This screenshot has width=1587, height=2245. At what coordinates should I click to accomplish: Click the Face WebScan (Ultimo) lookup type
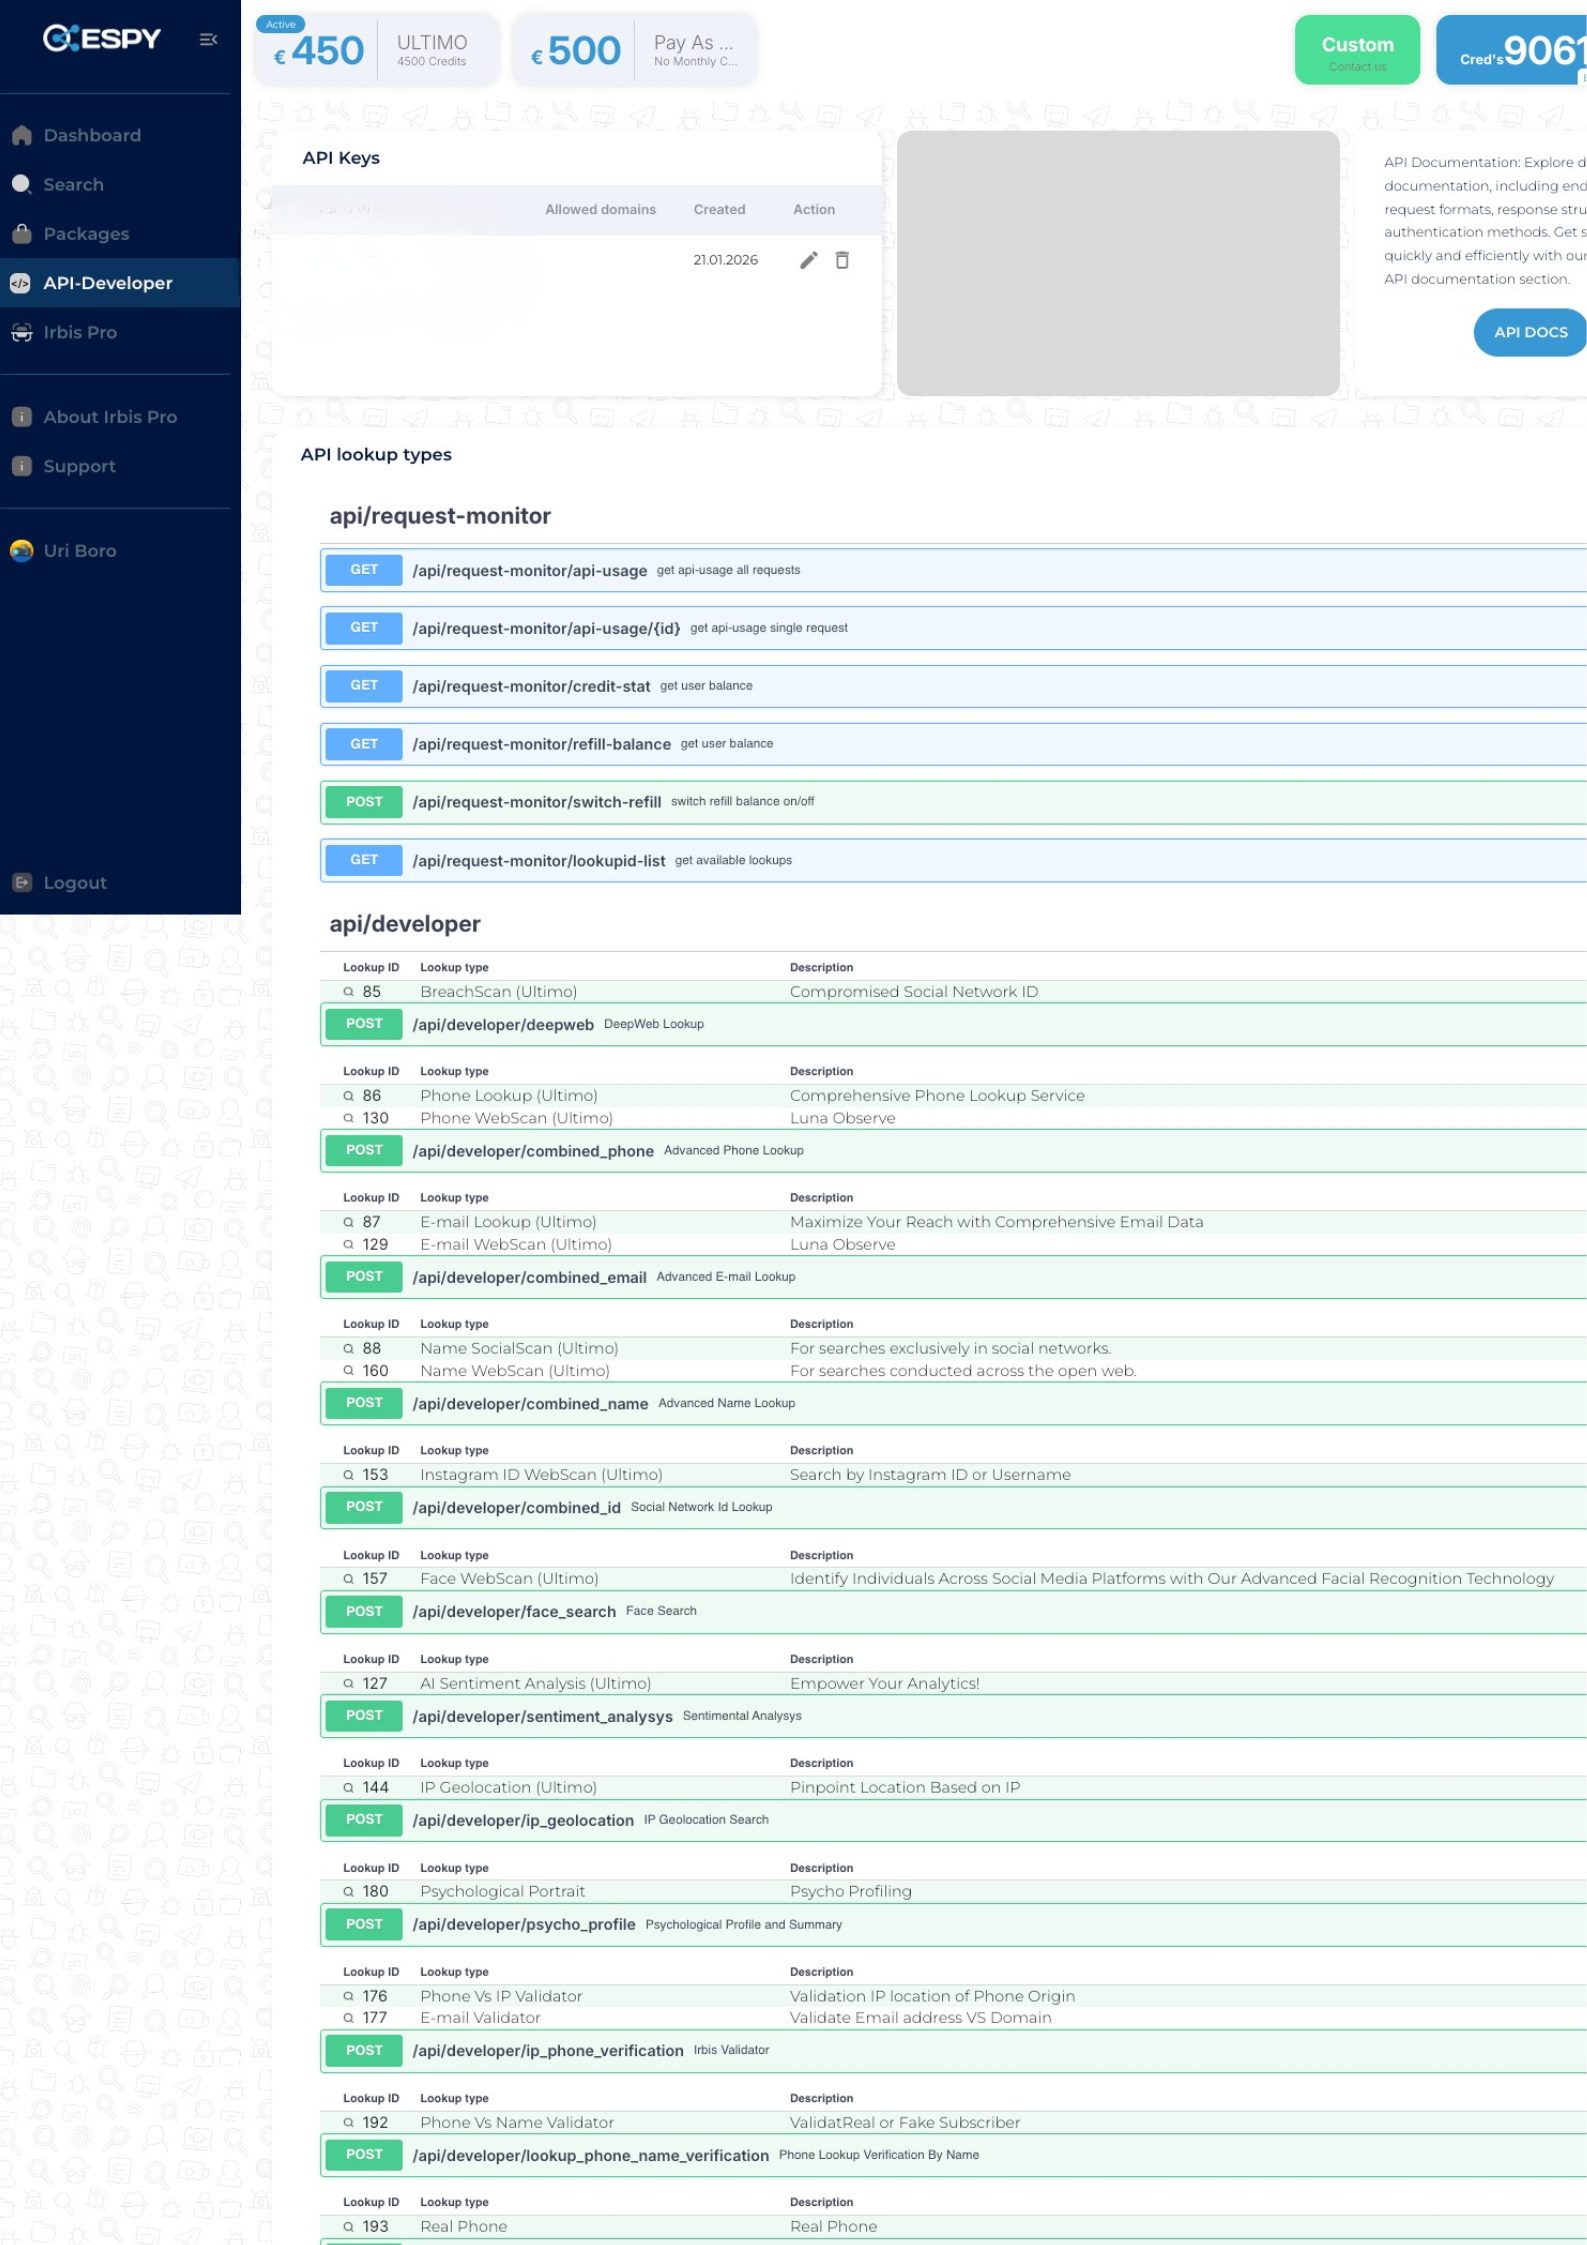[509, 1579]
